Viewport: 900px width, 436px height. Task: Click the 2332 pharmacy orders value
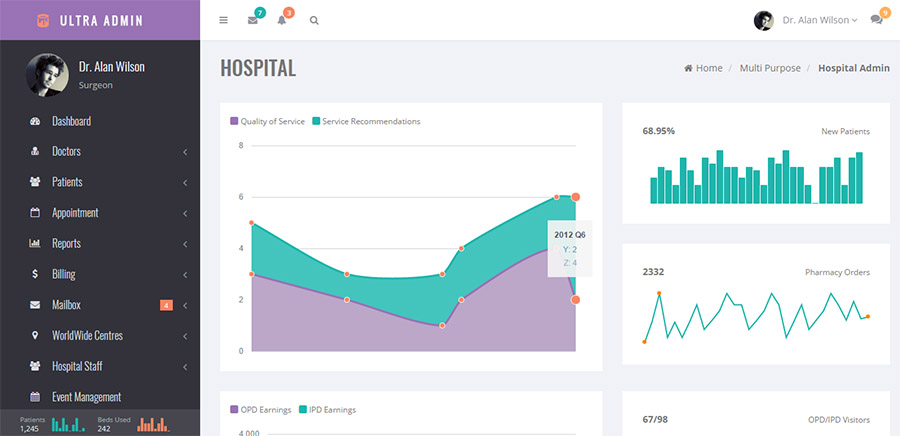[653, 271]
